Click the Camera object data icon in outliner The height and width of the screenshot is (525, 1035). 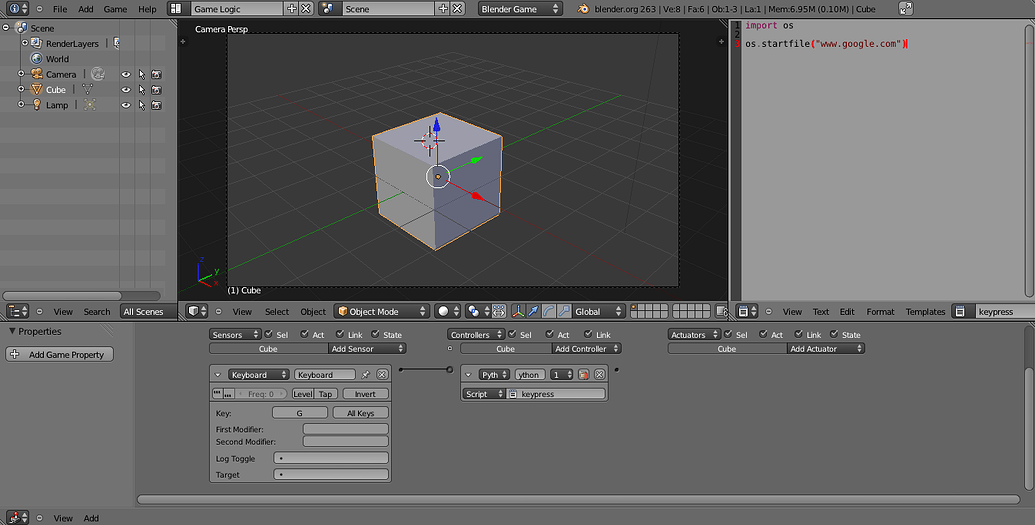[98, 74]
